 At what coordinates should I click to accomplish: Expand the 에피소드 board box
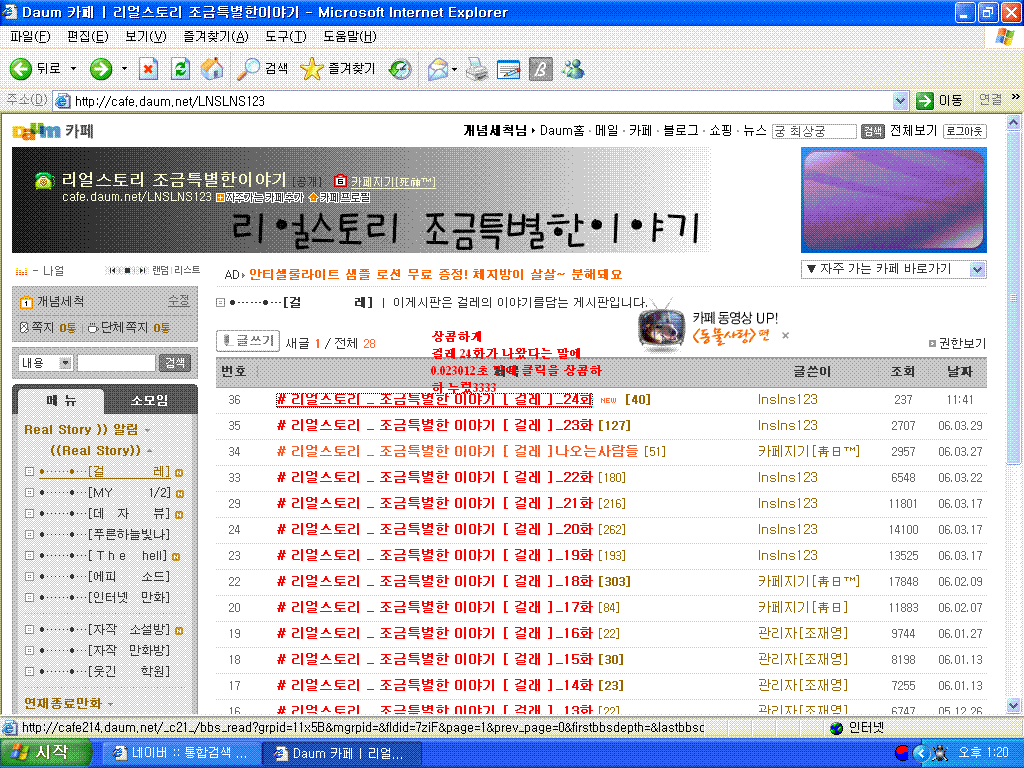pos(29,576)
